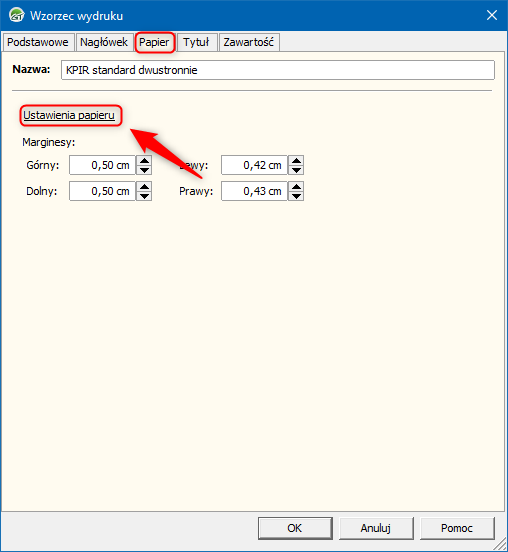This screenshot has height=552, width=508.
Task: Decrease the Lewy margin value
Action: (296, 170)
